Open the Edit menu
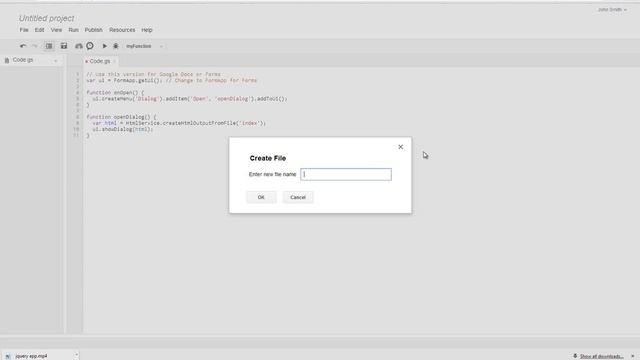Viewport: 640px width, 360px height. coord(39,30)
